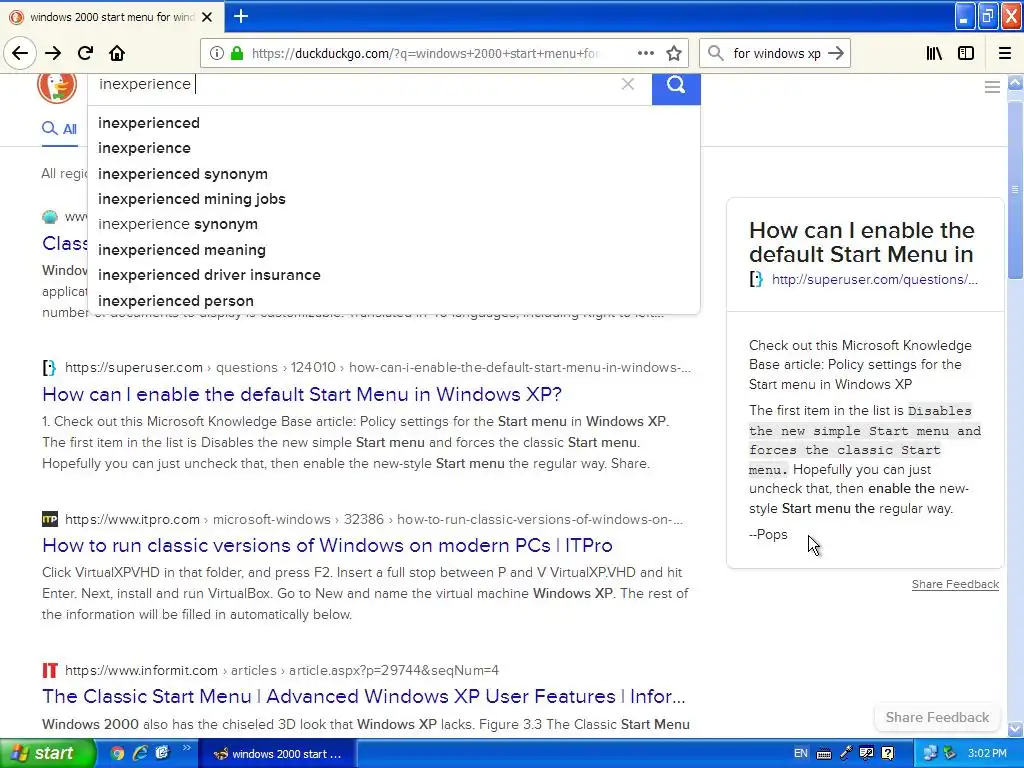The height and width of the screenshot is (768, 1024).
Task: Open the Library bookshelf icon
Action: (x=934, y=53)
